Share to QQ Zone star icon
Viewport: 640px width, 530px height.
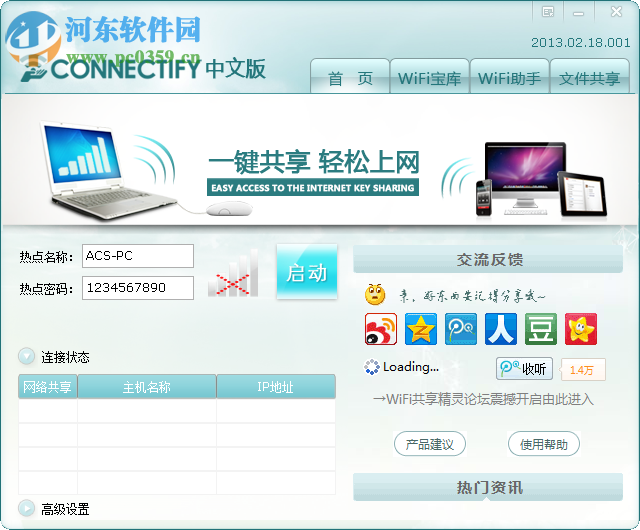(x=421, y=329)
